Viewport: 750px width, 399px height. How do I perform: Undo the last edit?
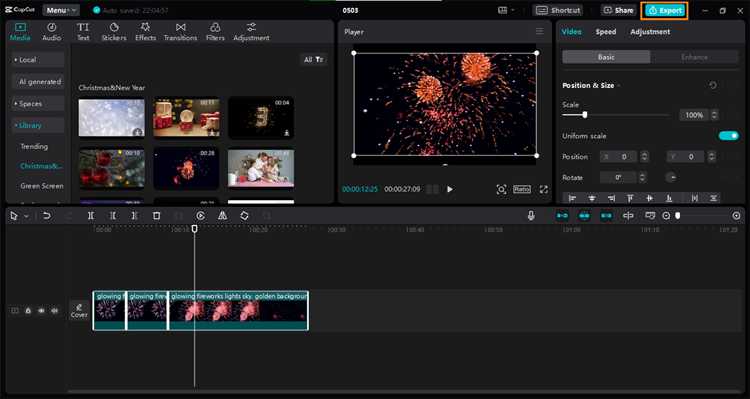pos(46,216)
